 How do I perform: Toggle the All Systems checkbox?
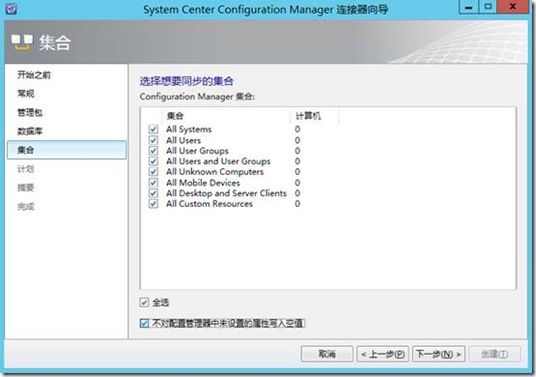click(153, 129)
